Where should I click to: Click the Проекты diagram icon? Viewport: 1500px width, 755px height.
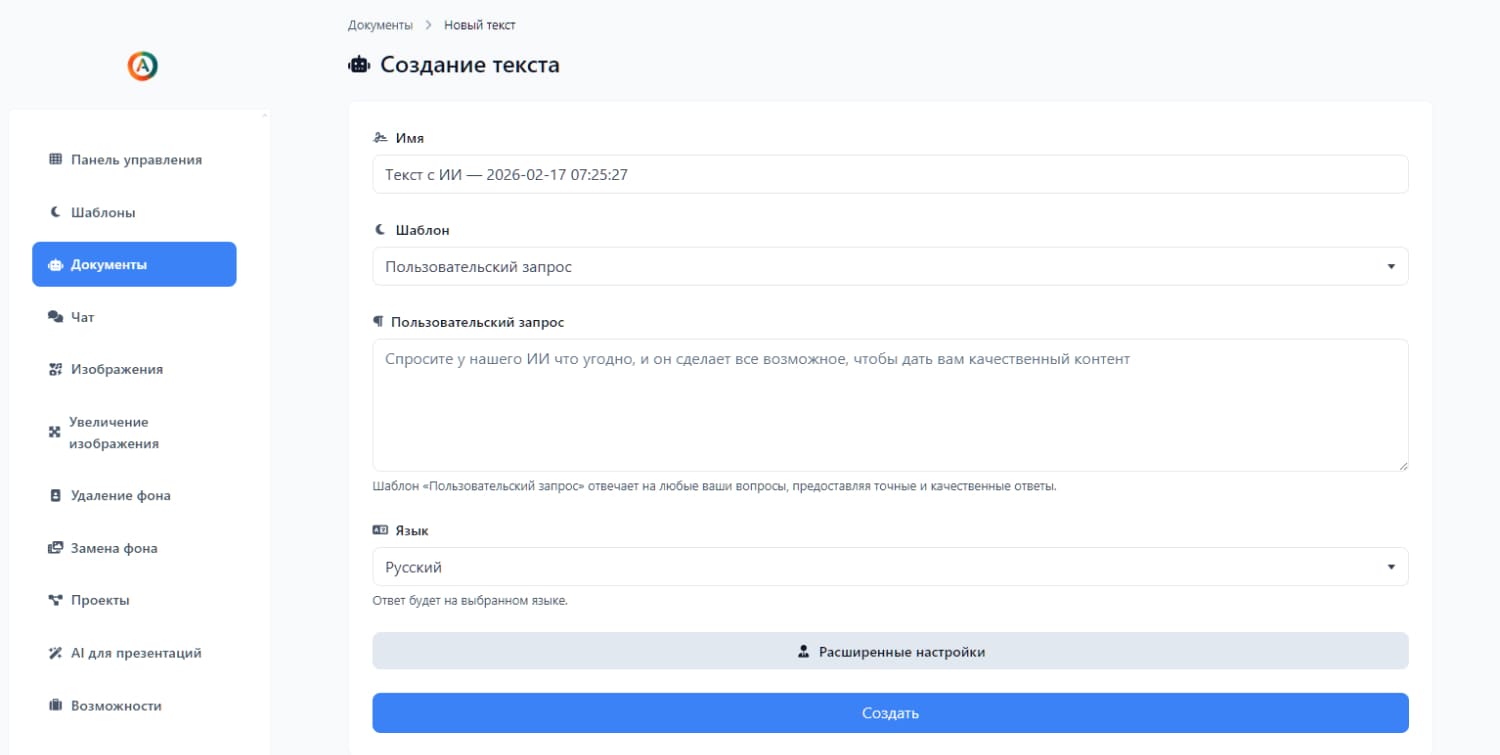(56, 600)
